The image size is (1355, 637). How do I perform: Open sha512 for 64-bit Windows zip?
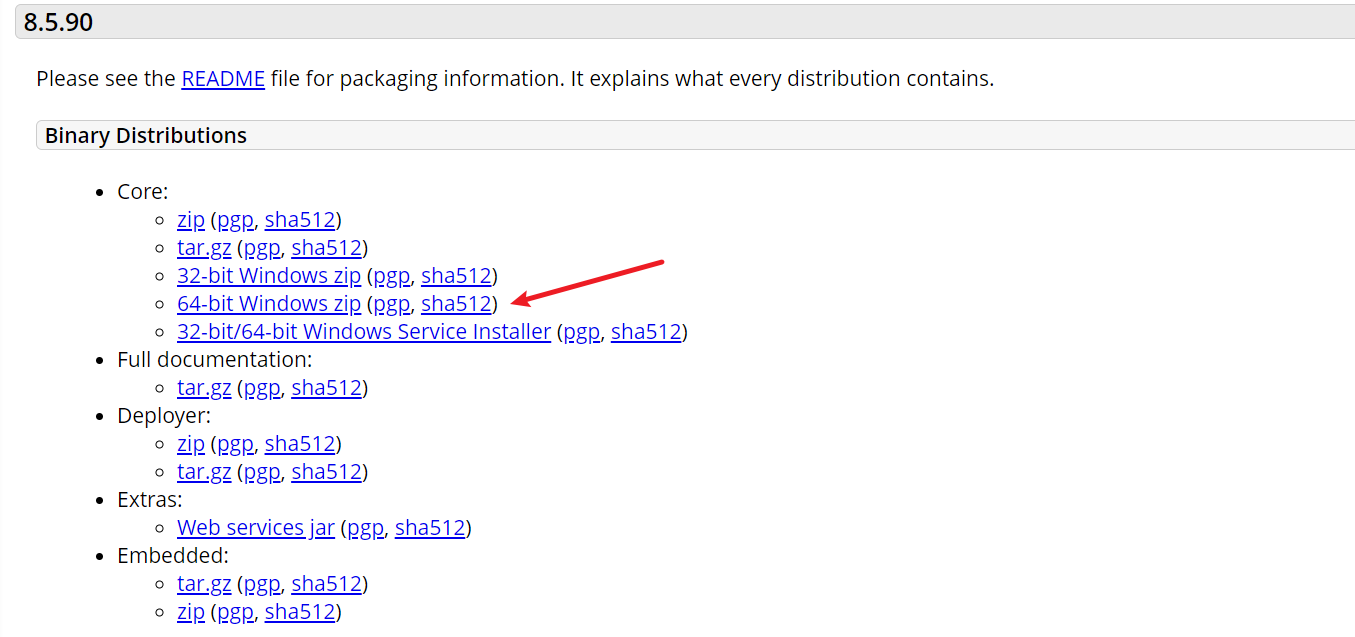click(x=456, y=304)
